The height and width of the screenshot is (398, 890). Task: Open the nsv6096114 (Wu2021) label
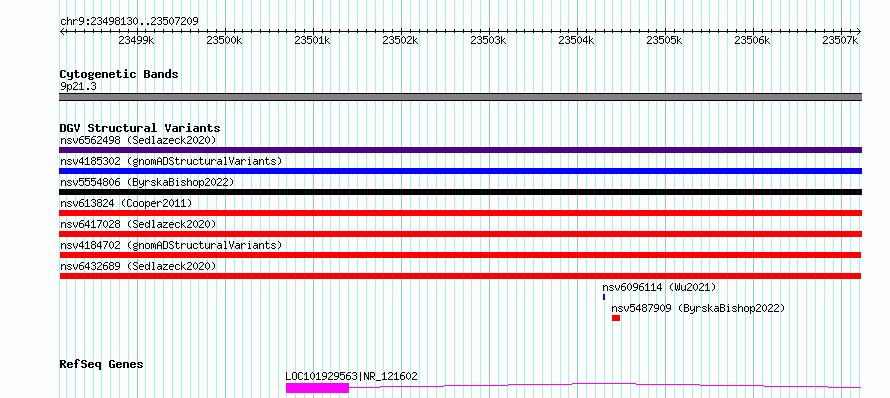pos(660,287)
